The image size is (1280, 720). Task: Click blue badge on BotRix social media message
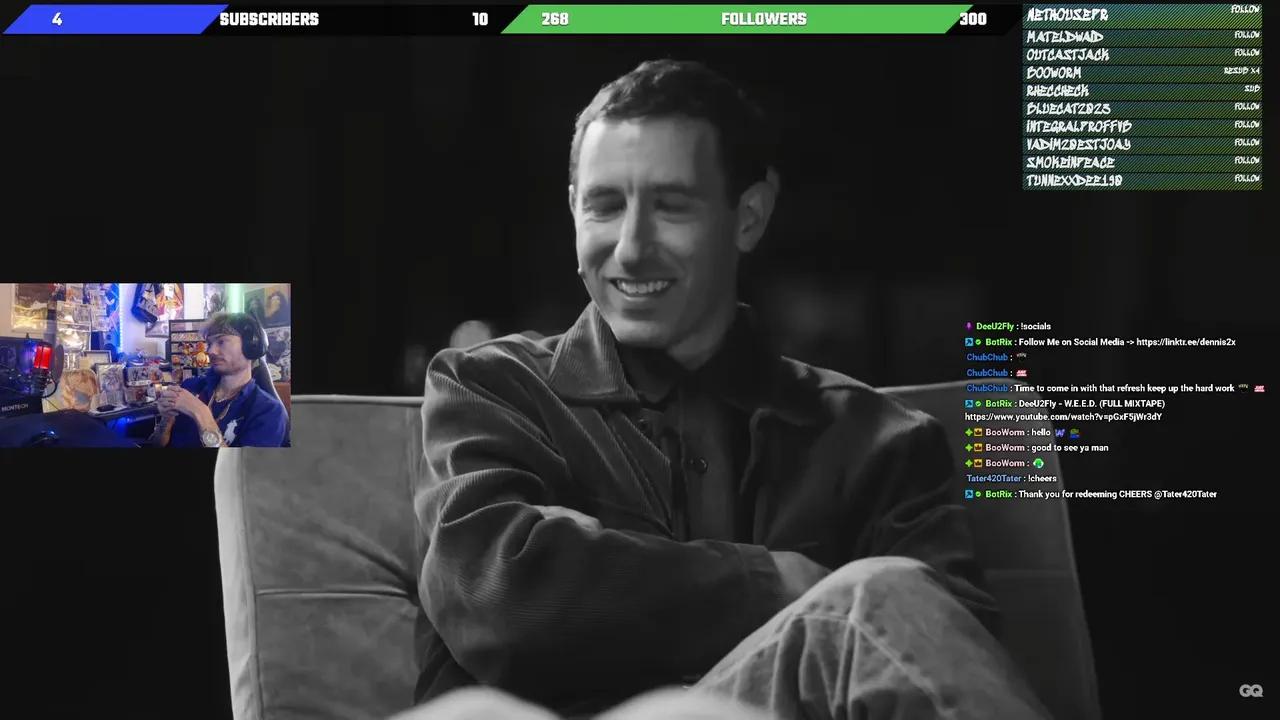(969, 342)
